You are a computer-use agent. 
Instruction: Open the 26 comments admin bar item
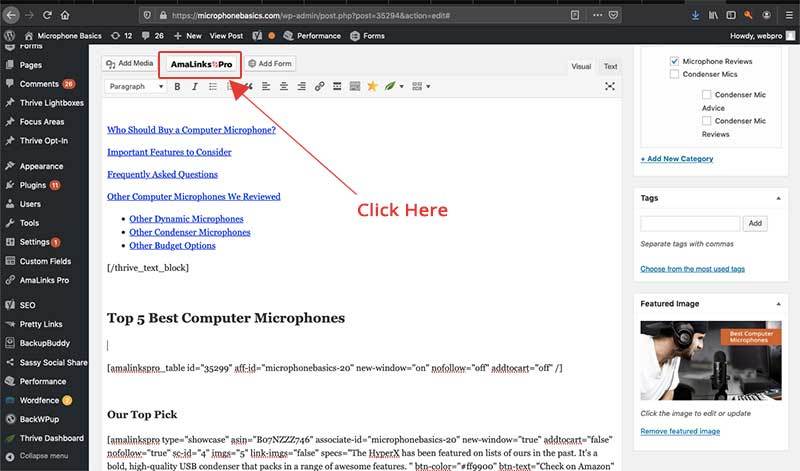(x=153, y=36)
